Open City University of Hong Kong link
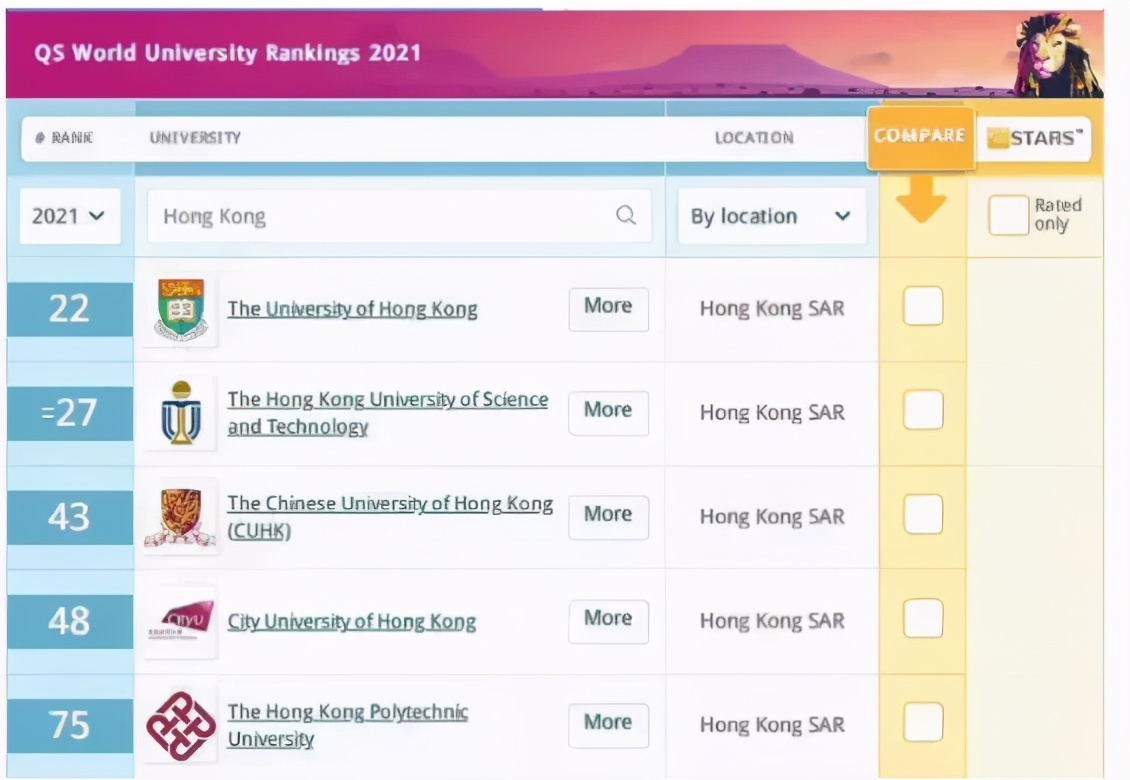This screenshot has width=1130, height=780. click(352, 621)
